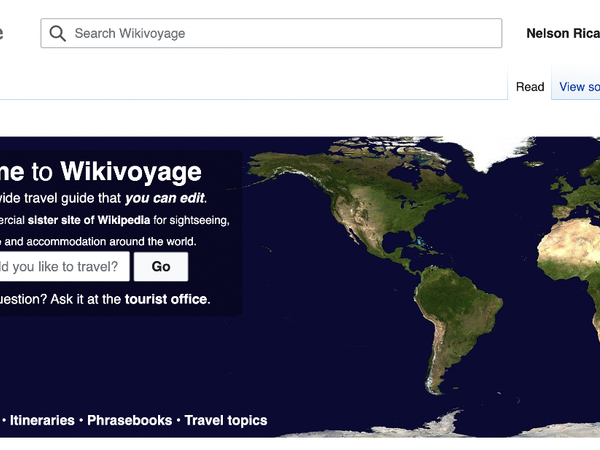Focus the where would you like to travel field
The image size is (600, 450).
(x=64, y=266)
